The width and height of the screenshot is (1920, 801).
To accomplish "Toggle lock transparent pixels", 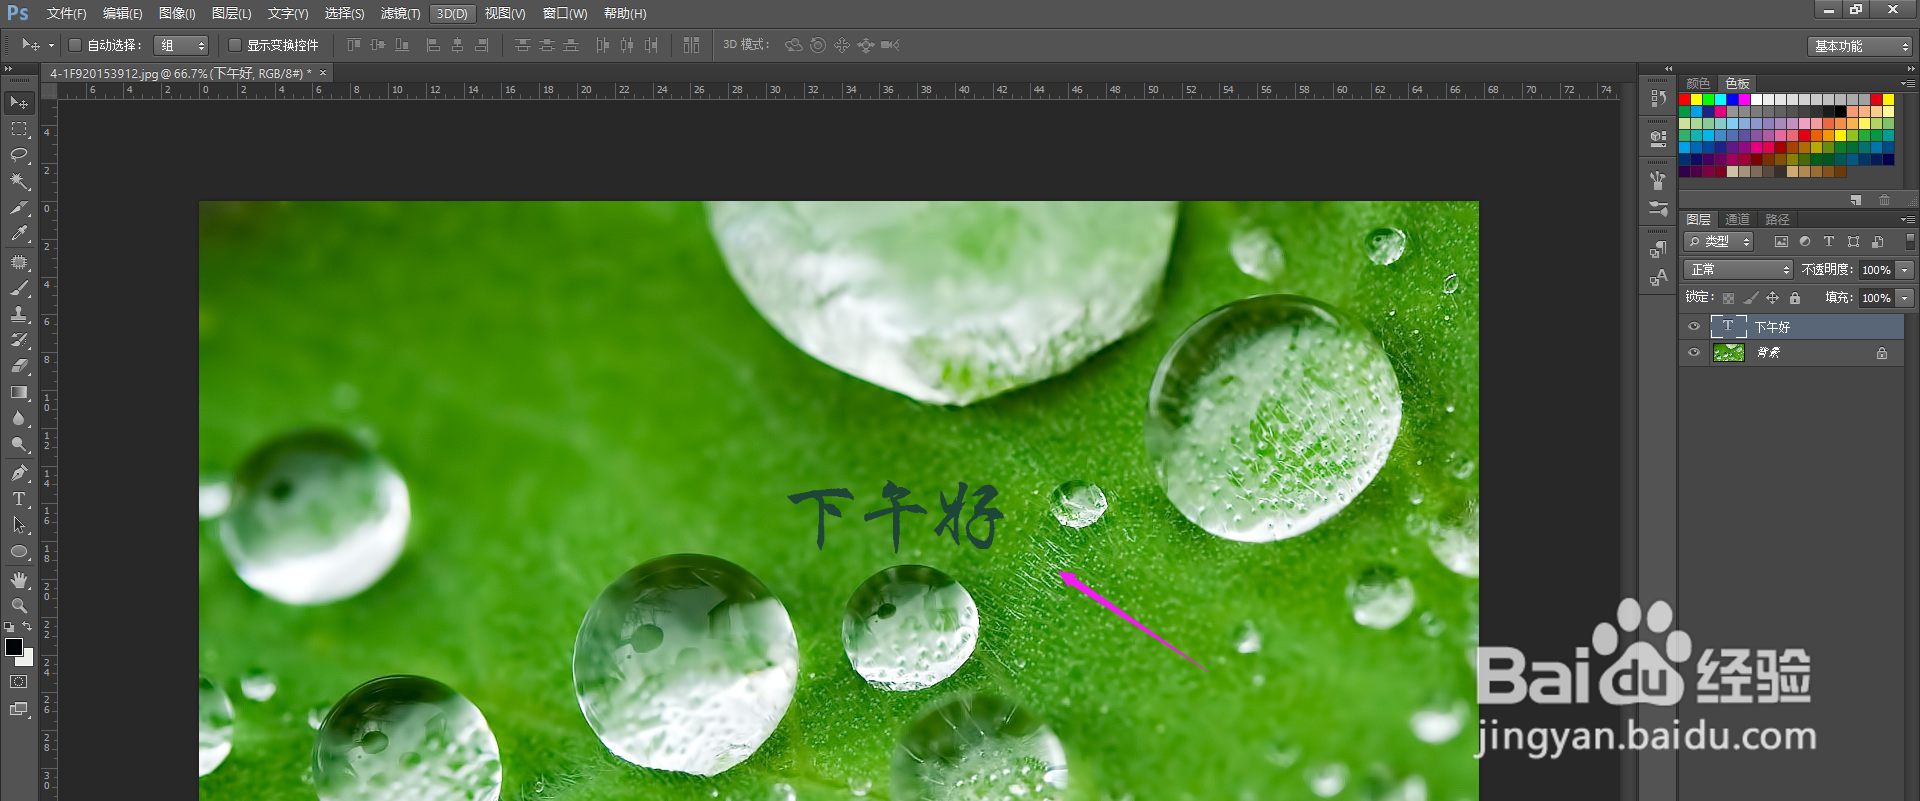I will (1728, 298).
